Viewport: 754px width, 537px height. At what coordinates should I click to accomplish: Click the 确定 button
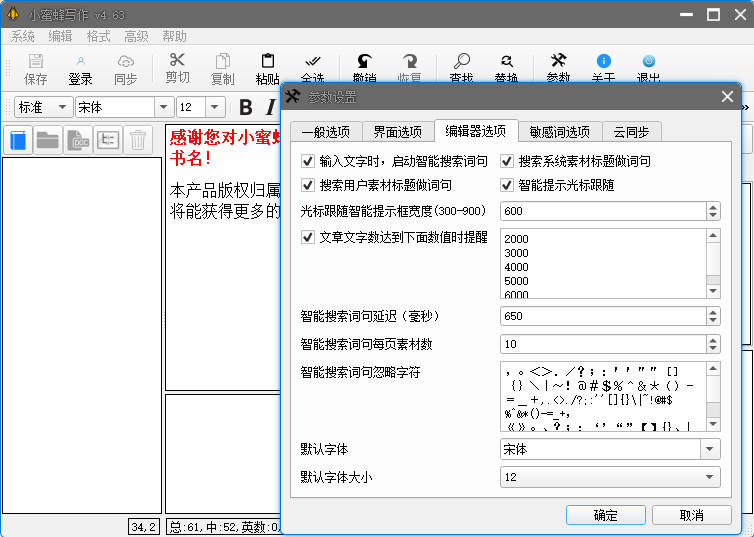click(x=605, y=515)
